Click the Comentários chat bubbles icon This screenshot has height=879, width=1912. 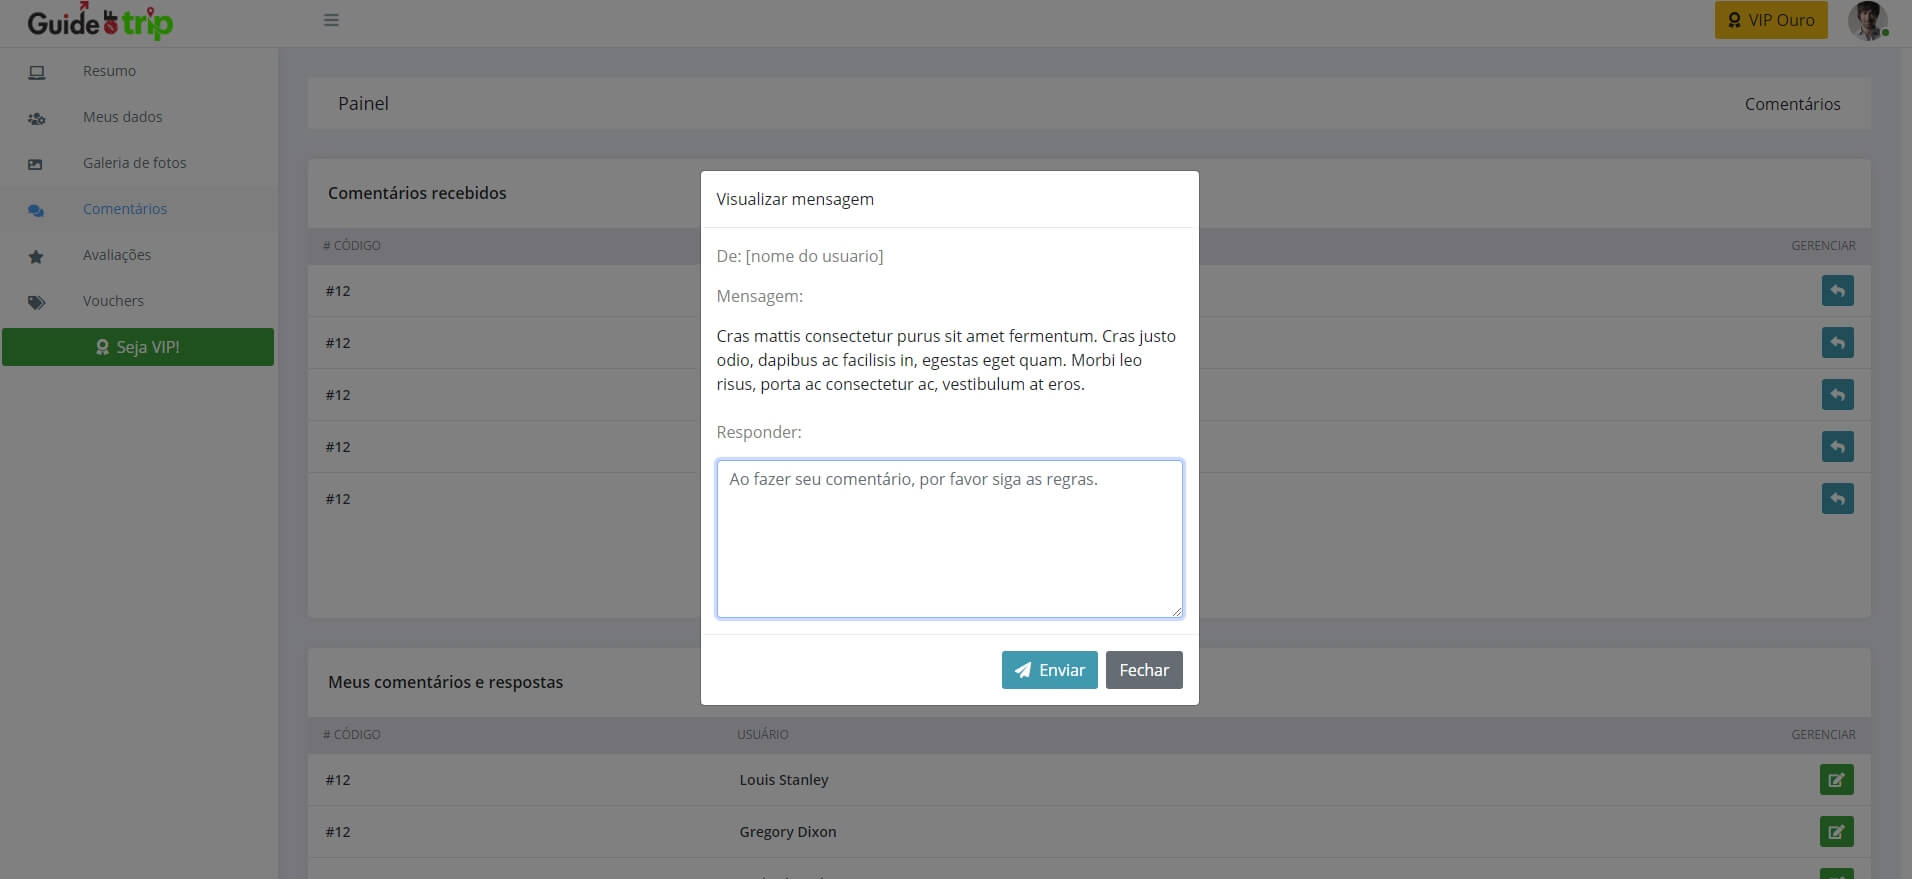point(36,210)
